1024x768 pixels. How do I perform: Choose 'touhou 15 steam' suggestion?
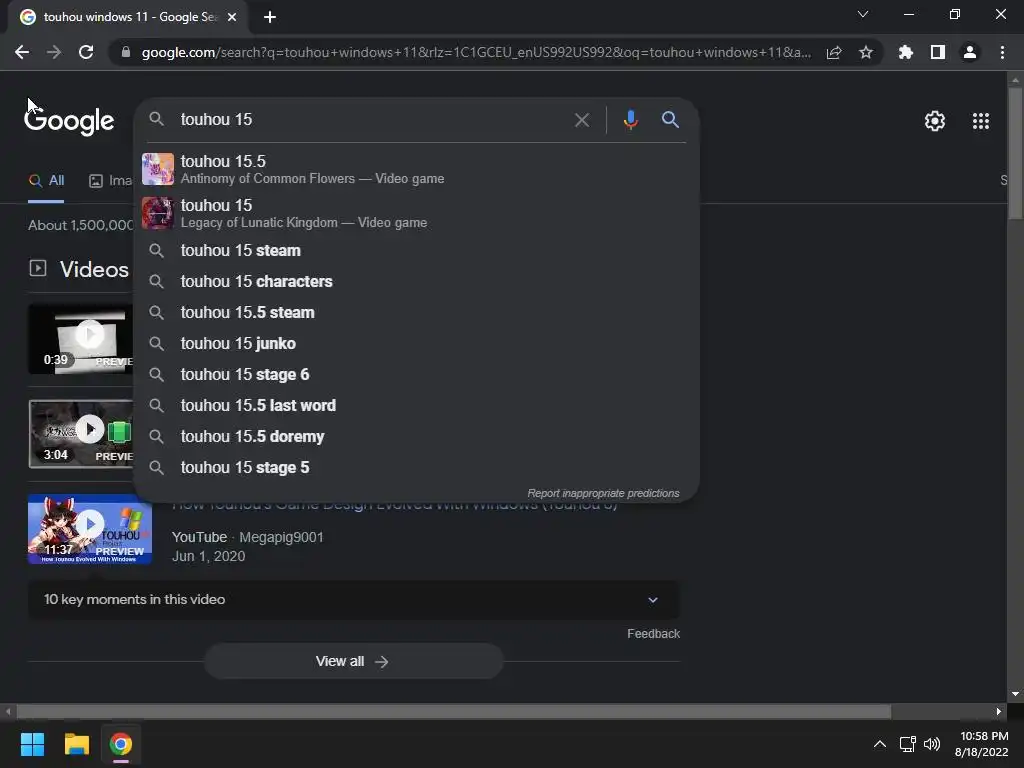[417, 250]
